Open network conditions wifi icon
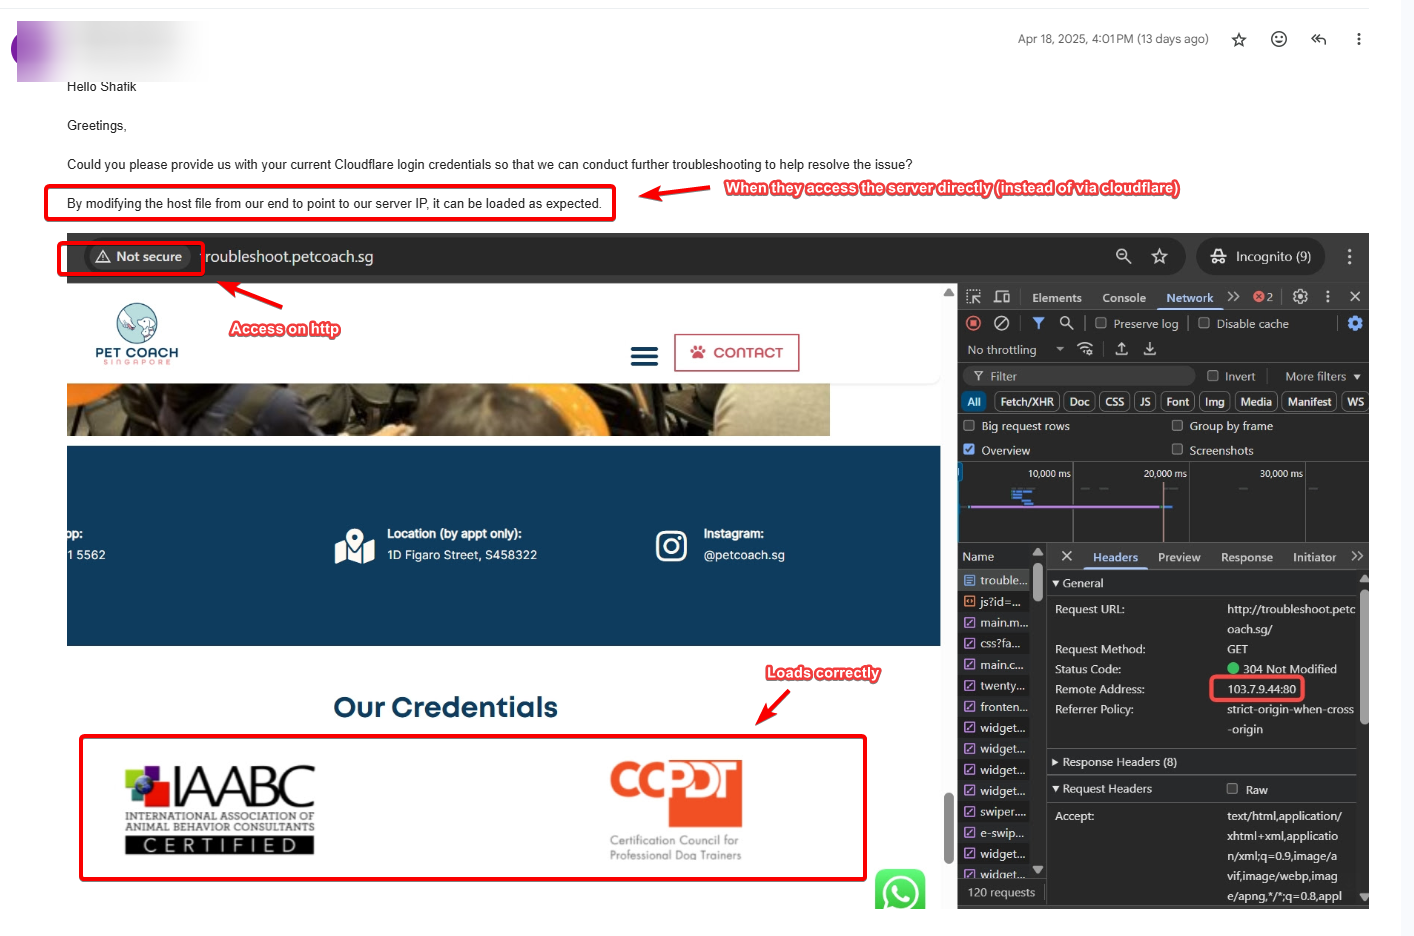This screenshot has width=1414, height=936. coord(1085,349)
